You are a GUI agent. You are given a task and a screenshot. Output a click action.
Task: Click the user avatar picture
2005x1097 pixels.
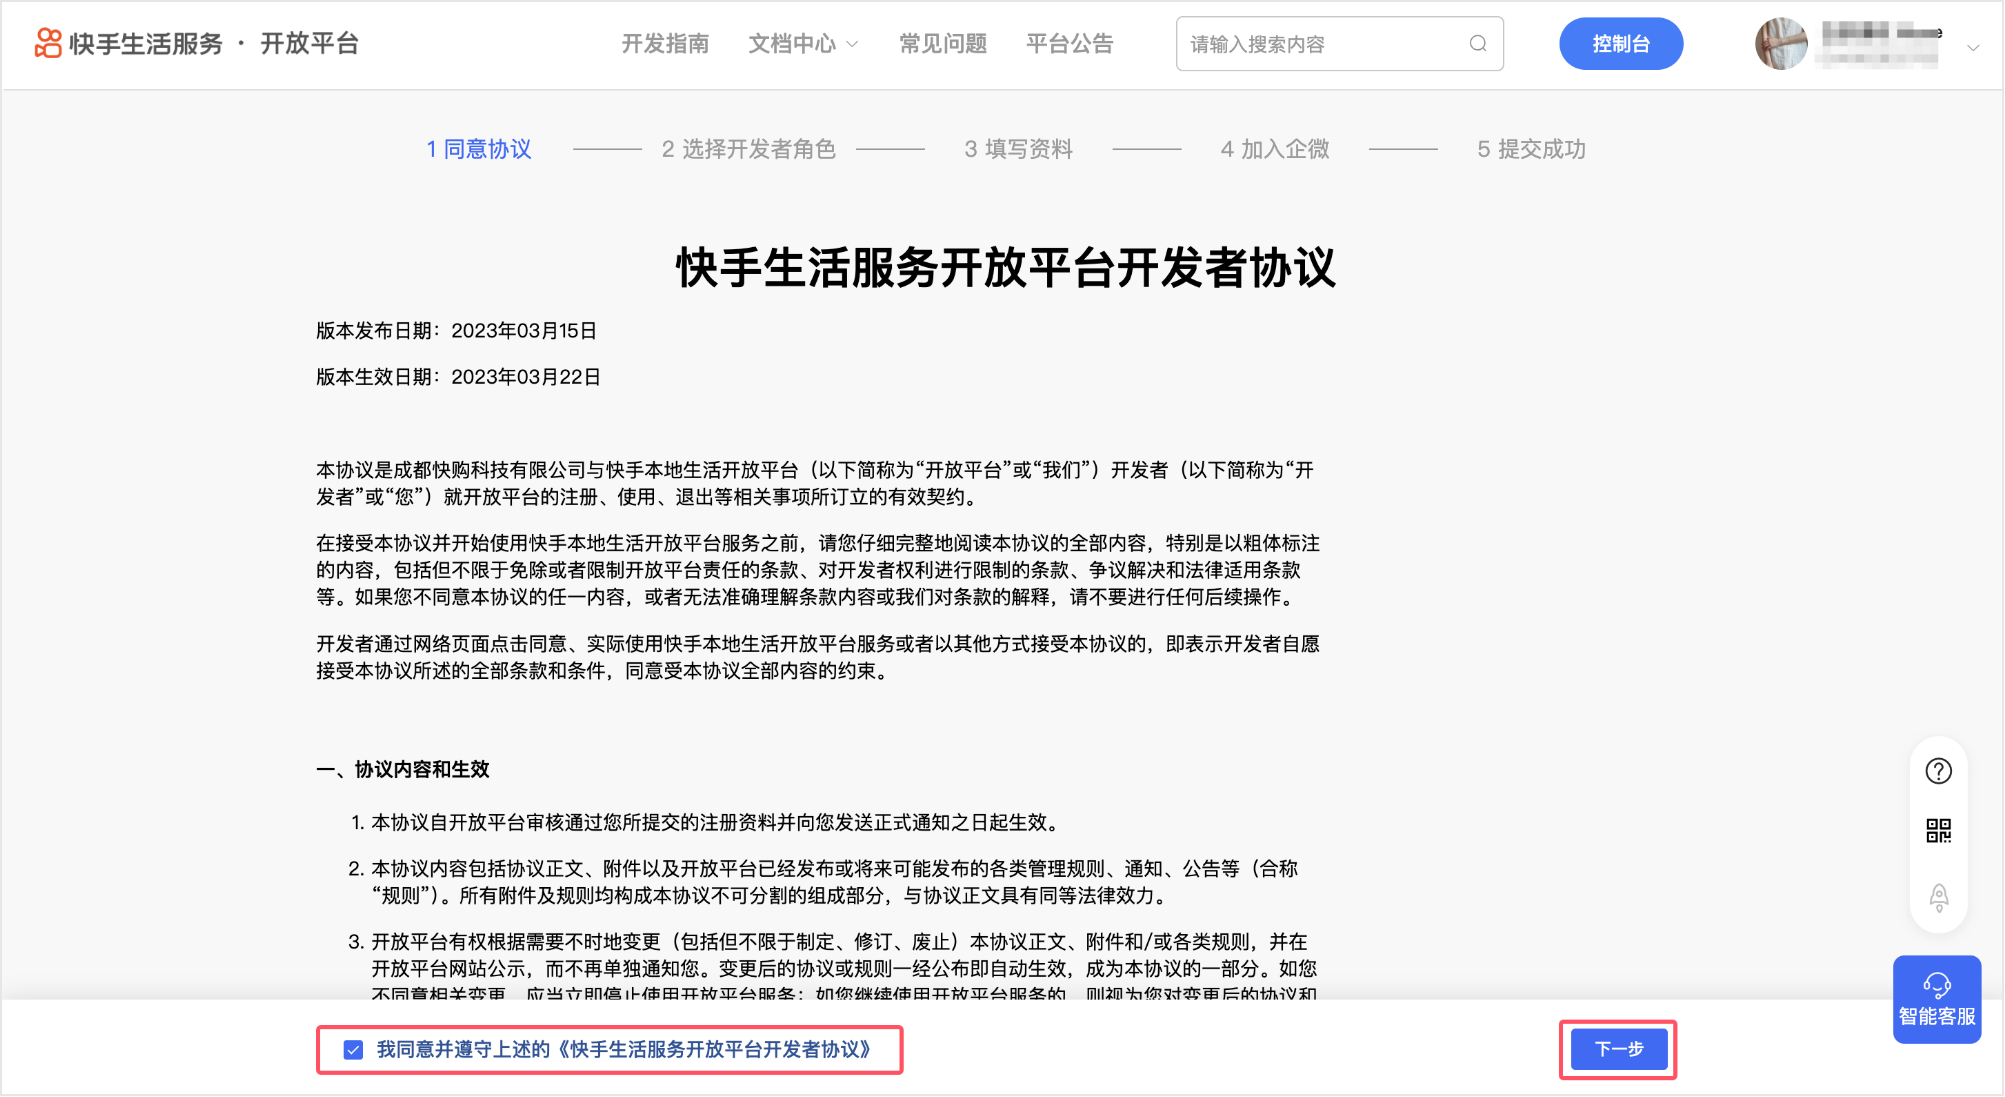[x=1781, y=44]
